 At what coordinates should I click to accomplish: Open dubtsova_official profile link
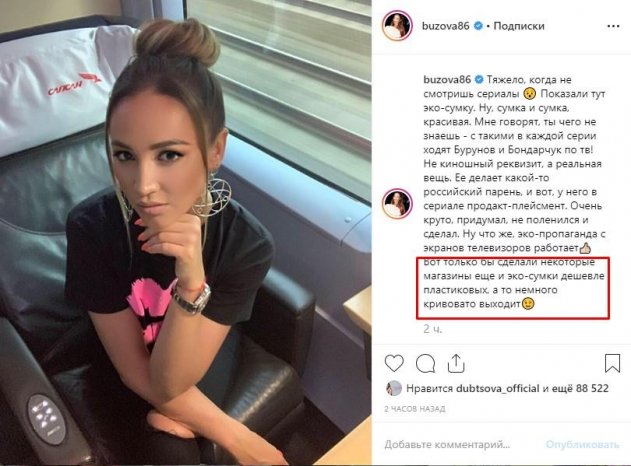click(497, 389)
